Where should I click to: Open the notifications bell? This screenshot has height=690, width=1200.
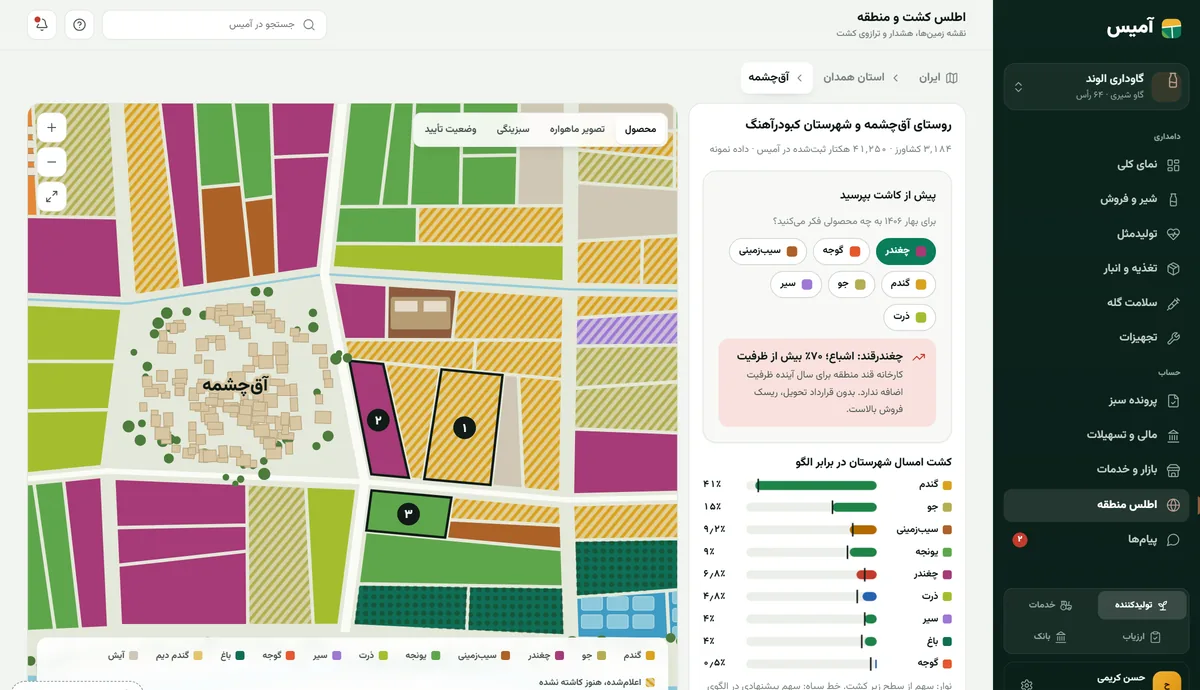pyautogui.click(x=41, y=25)
